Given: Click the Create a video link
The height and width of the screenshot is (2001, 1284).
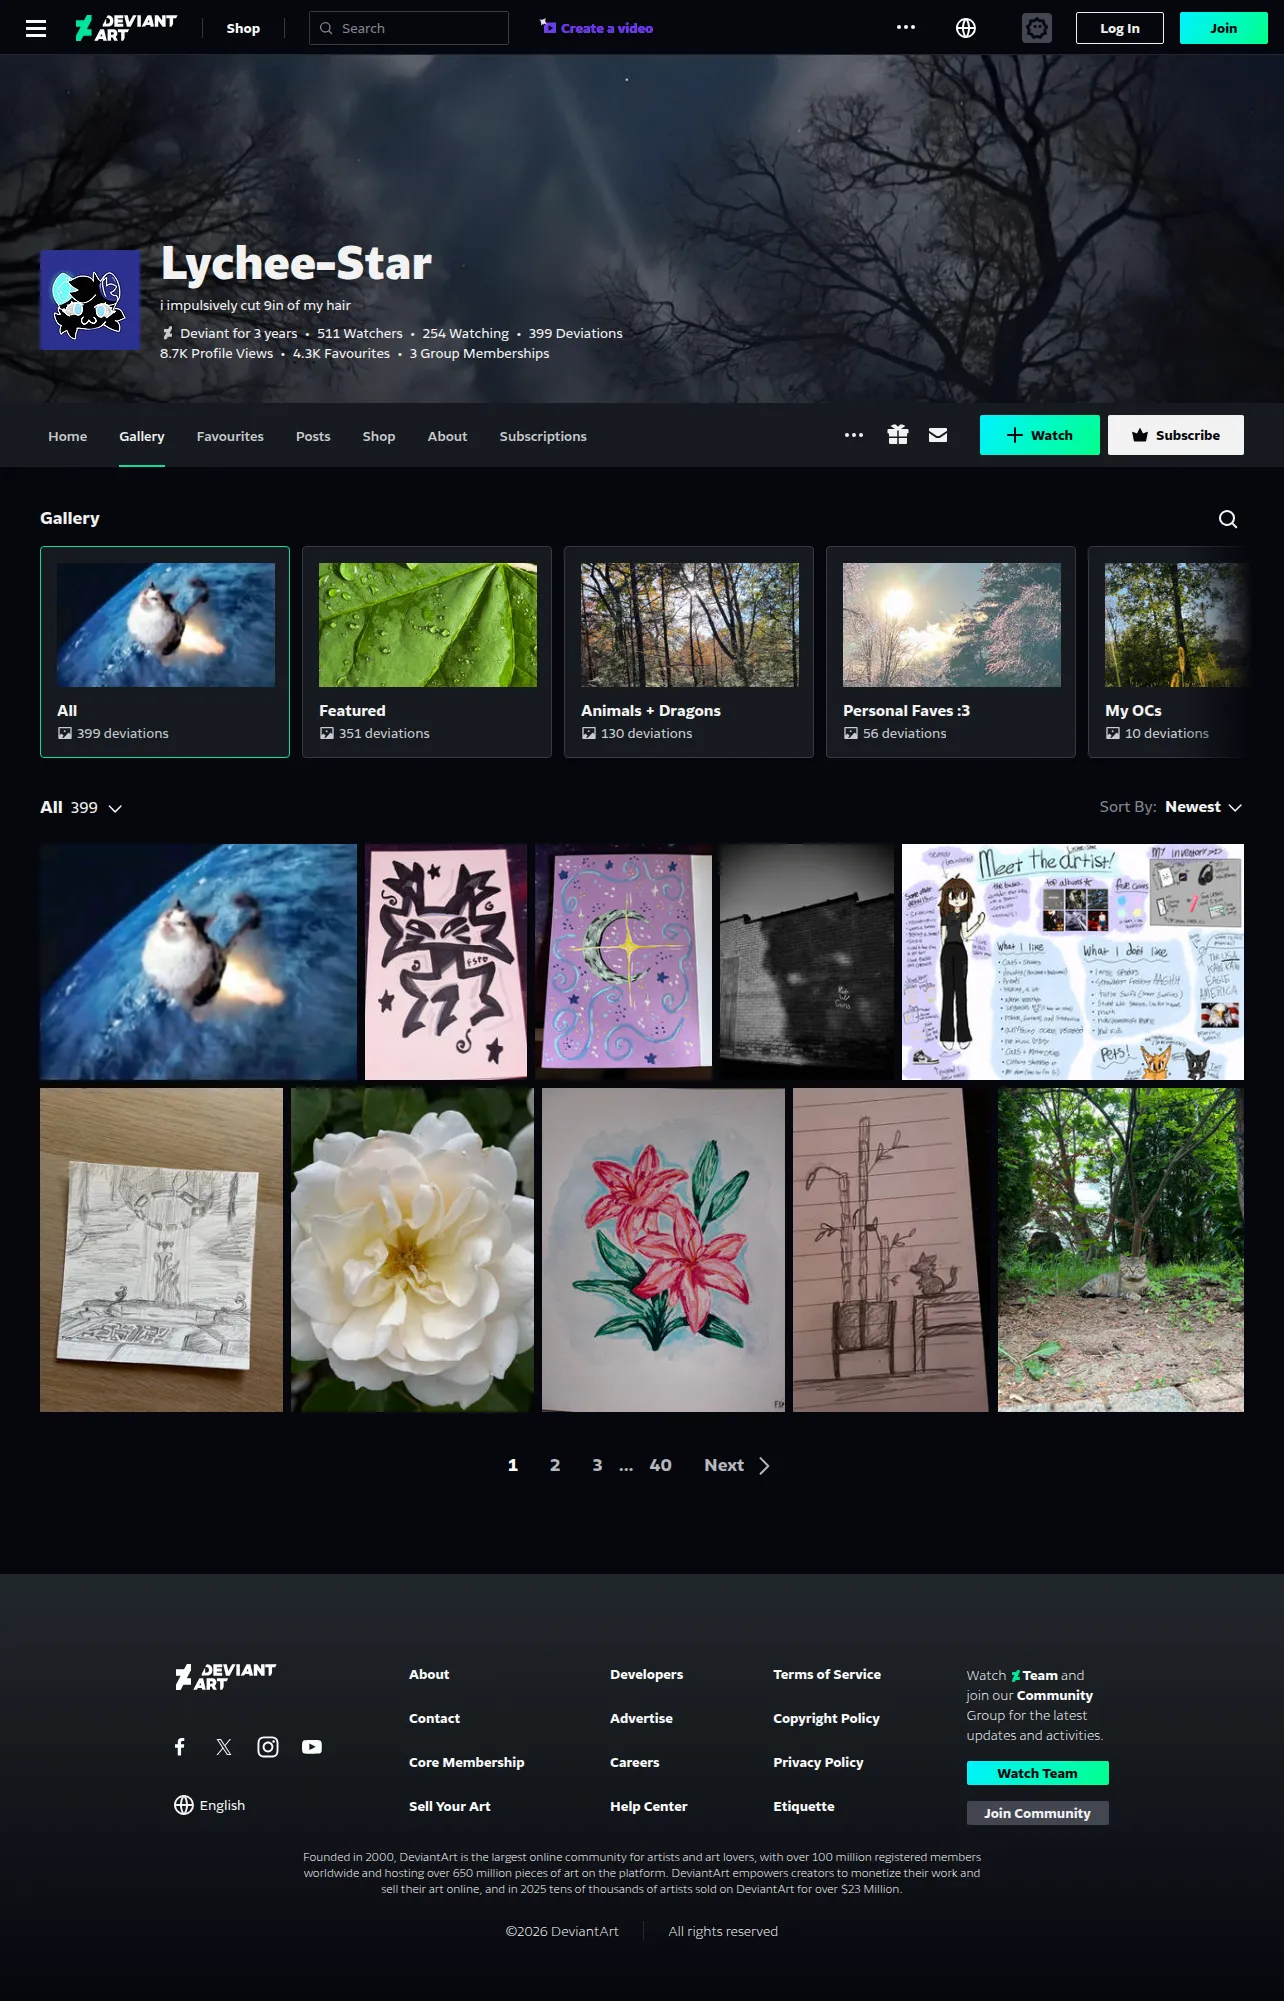Looking at the screenshot, I should [x=597, y=28].
